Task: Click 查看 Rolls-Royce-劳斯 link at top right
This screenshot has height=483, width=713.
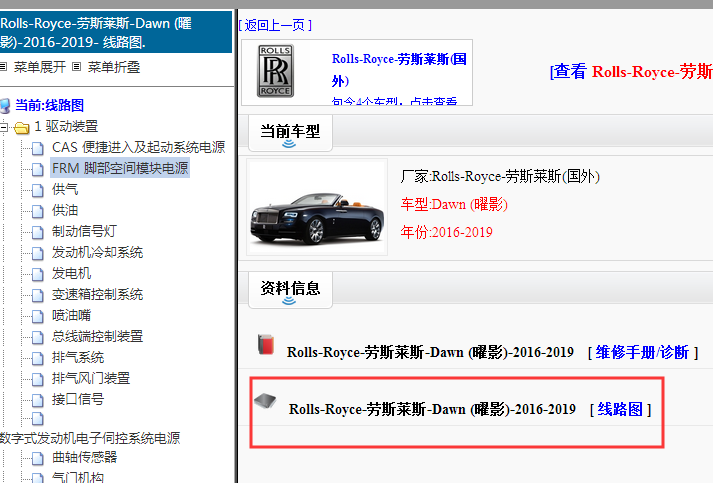Action: pos(631,71)
